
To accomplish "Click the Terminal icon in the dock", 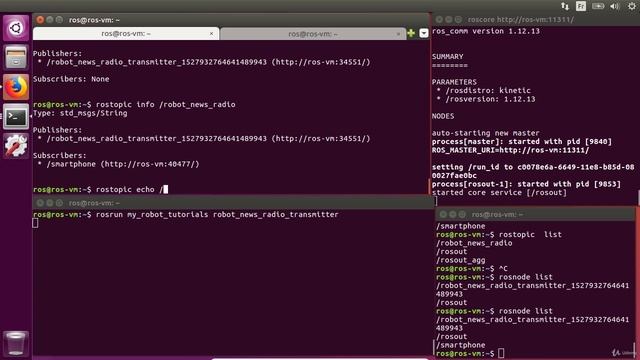I will 16,117.
